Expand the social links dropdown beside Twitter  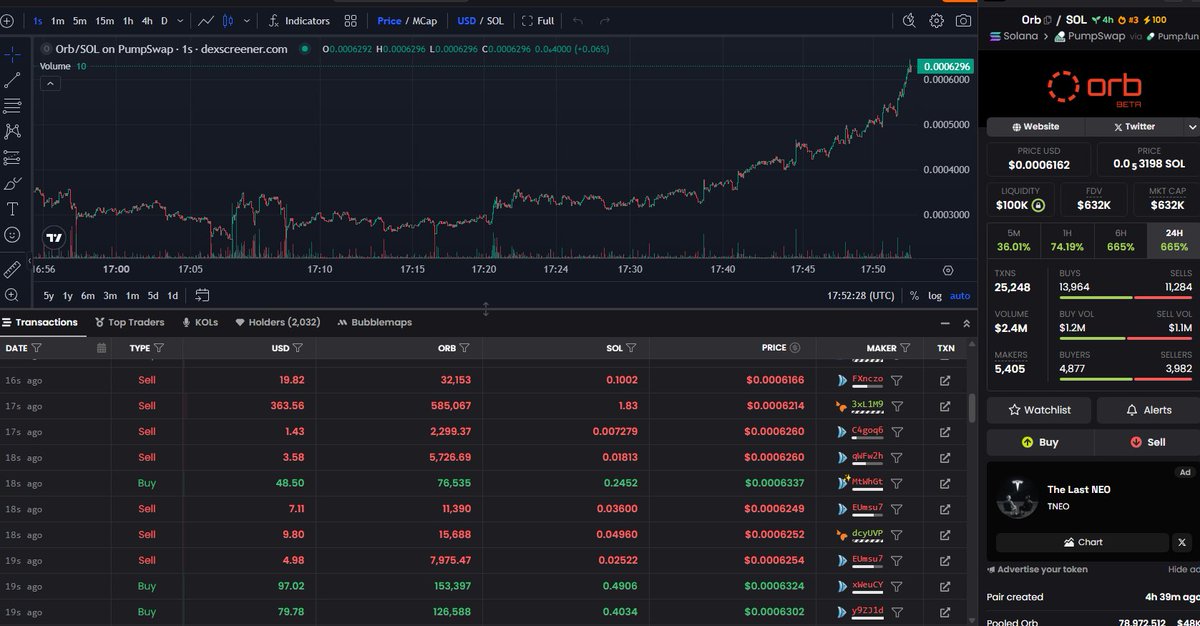coord(1192,127)
